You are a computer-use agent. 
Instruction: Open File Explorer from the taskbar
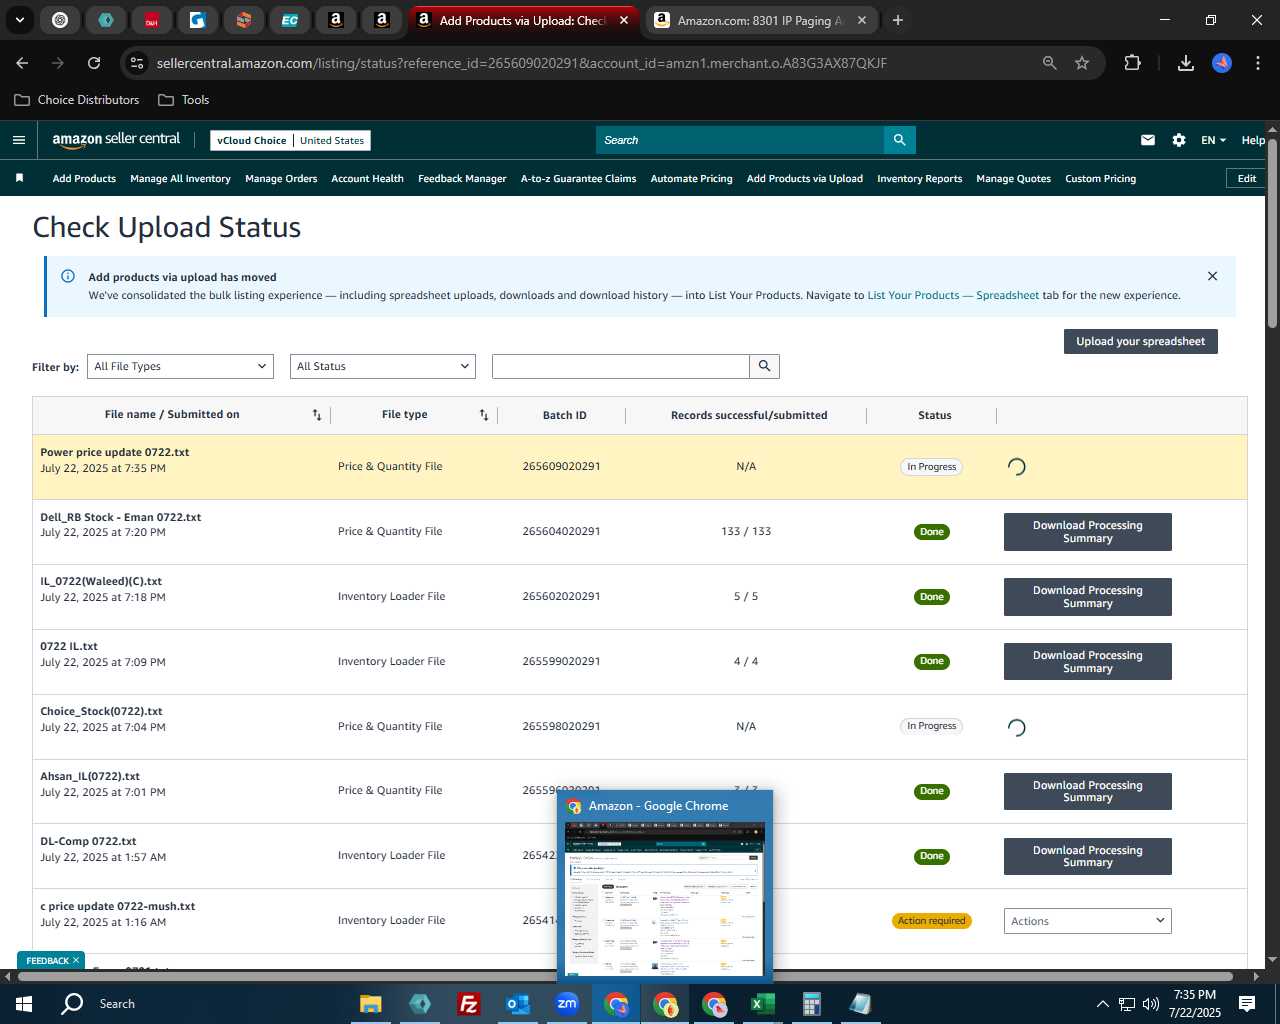pyautogui.click(x=370, y=1003)
